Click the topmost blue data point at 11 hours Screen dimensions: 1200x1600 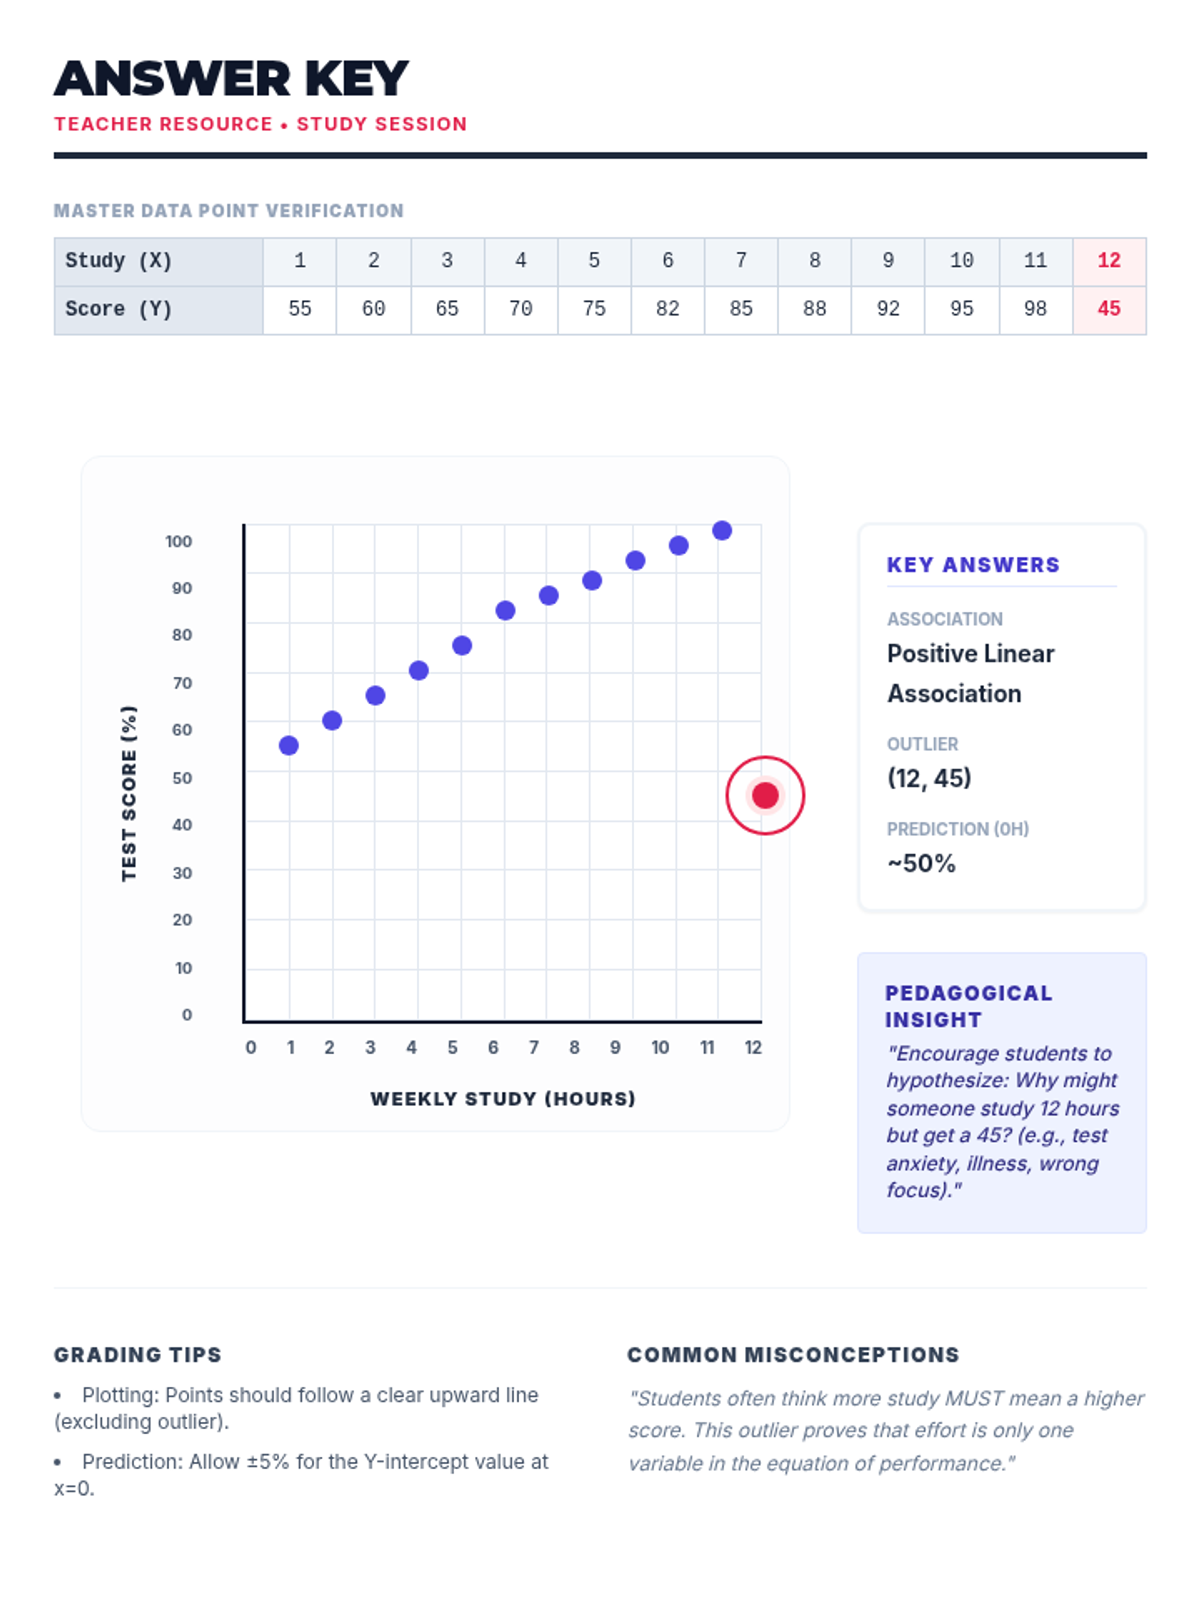(722, 530)
